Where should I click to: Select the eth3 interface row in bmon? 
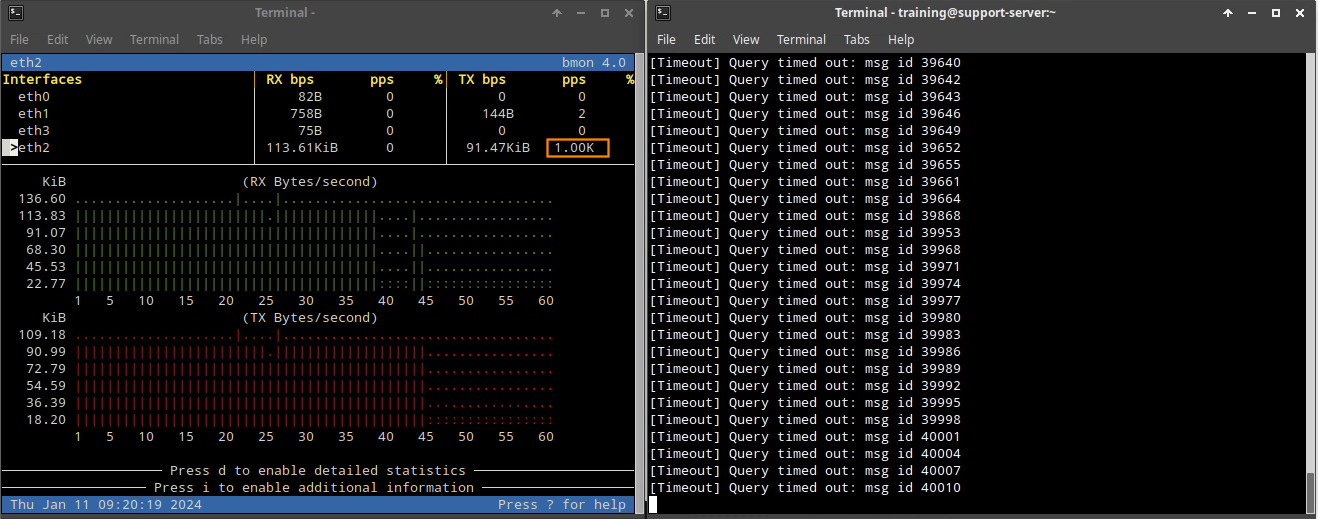(34, 131)
